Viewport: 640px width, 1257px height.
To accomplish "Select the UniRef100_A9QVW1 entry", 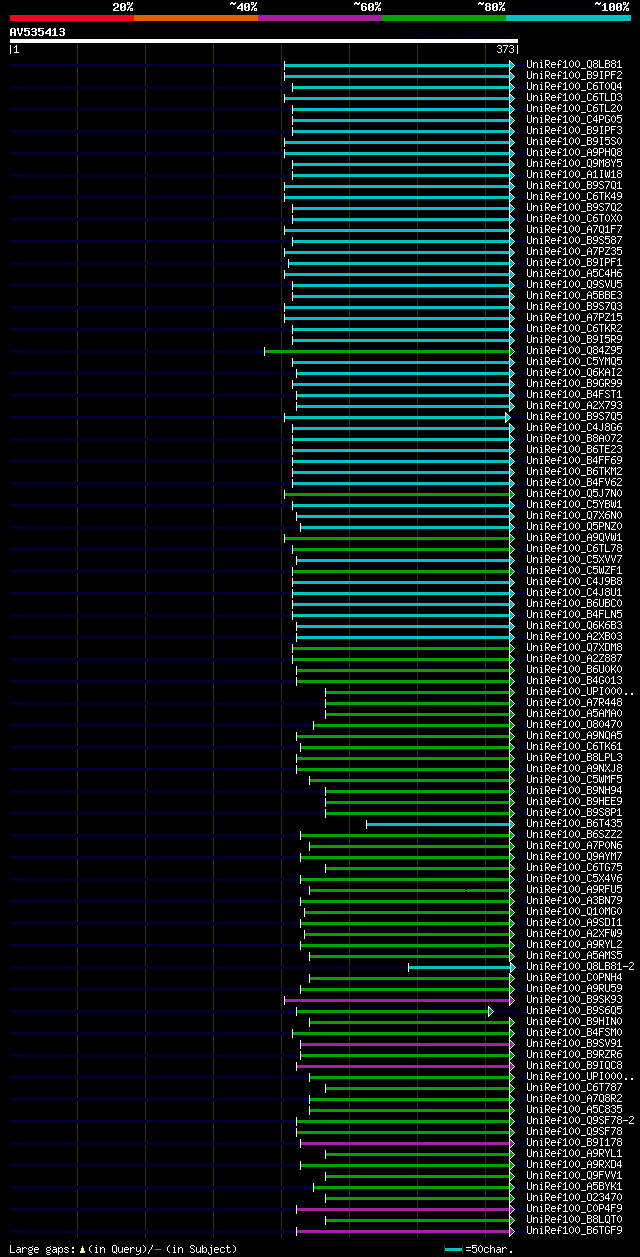I will [574, 538].
